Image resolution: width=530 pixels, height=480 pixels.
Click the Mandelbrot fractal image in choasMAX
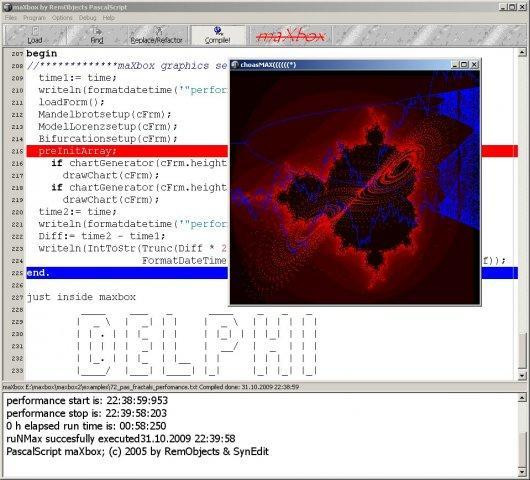355,187
